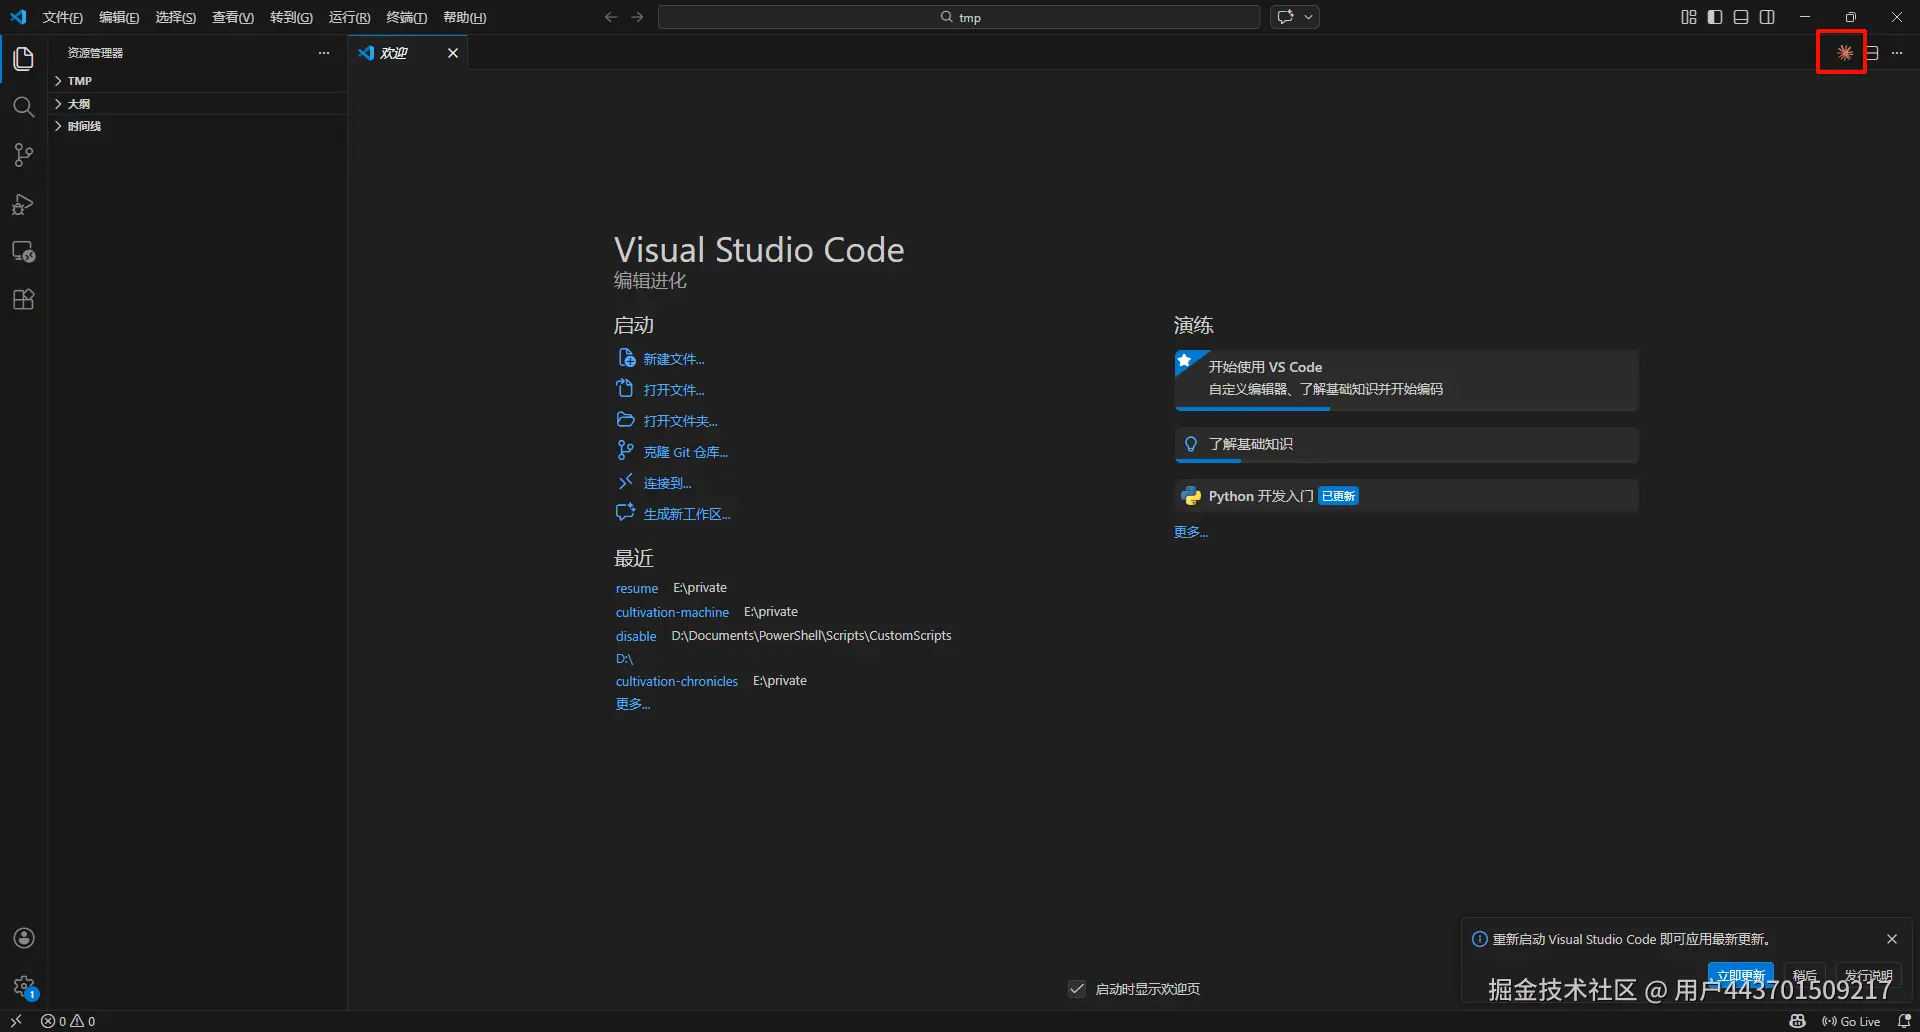Screen dimensions: 1920x1032
Task: Toggle the primary sidebar visibility
Action: tap(1714, 16)
